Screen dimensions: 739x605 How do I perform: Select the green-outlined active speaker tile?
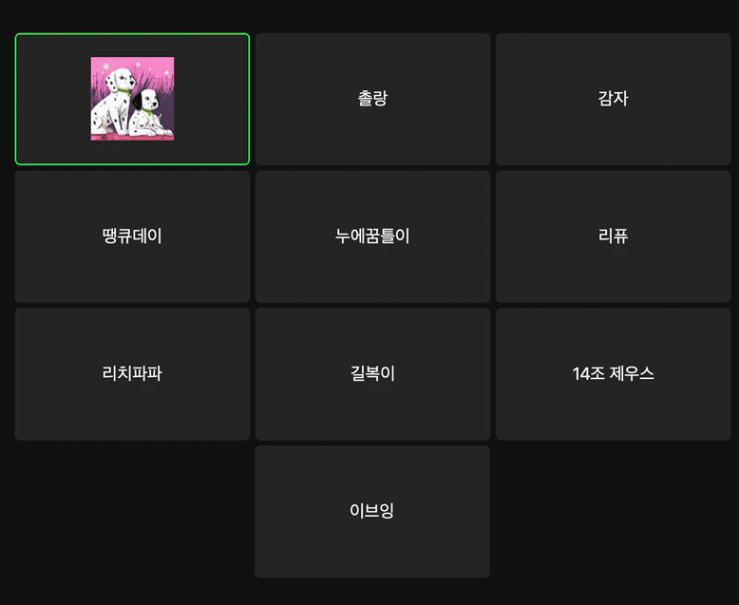132,99
